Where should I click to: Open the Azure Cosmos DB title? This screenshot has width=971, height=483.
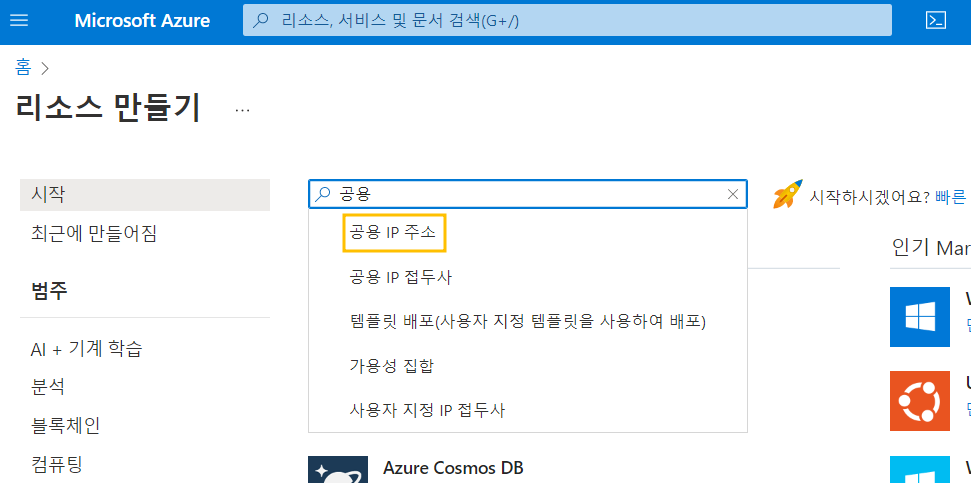pos(453,468)
